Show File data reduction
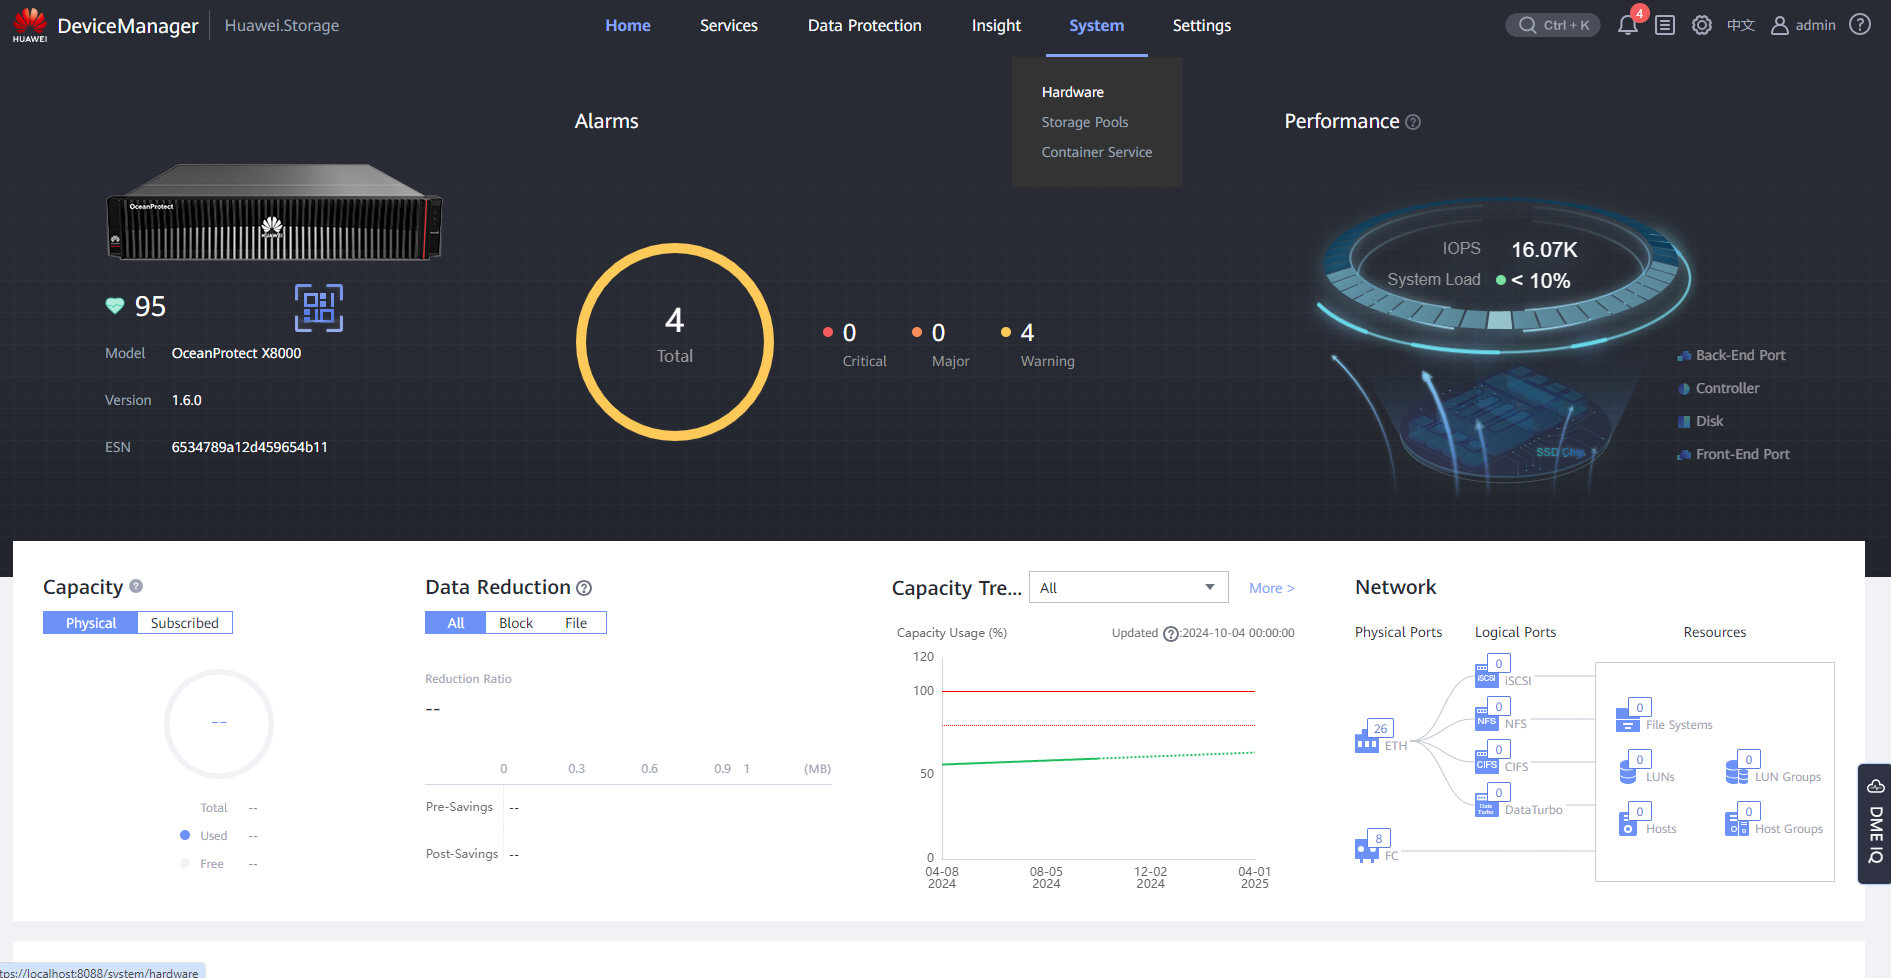The image size is (1891, 978). point(576,623)
